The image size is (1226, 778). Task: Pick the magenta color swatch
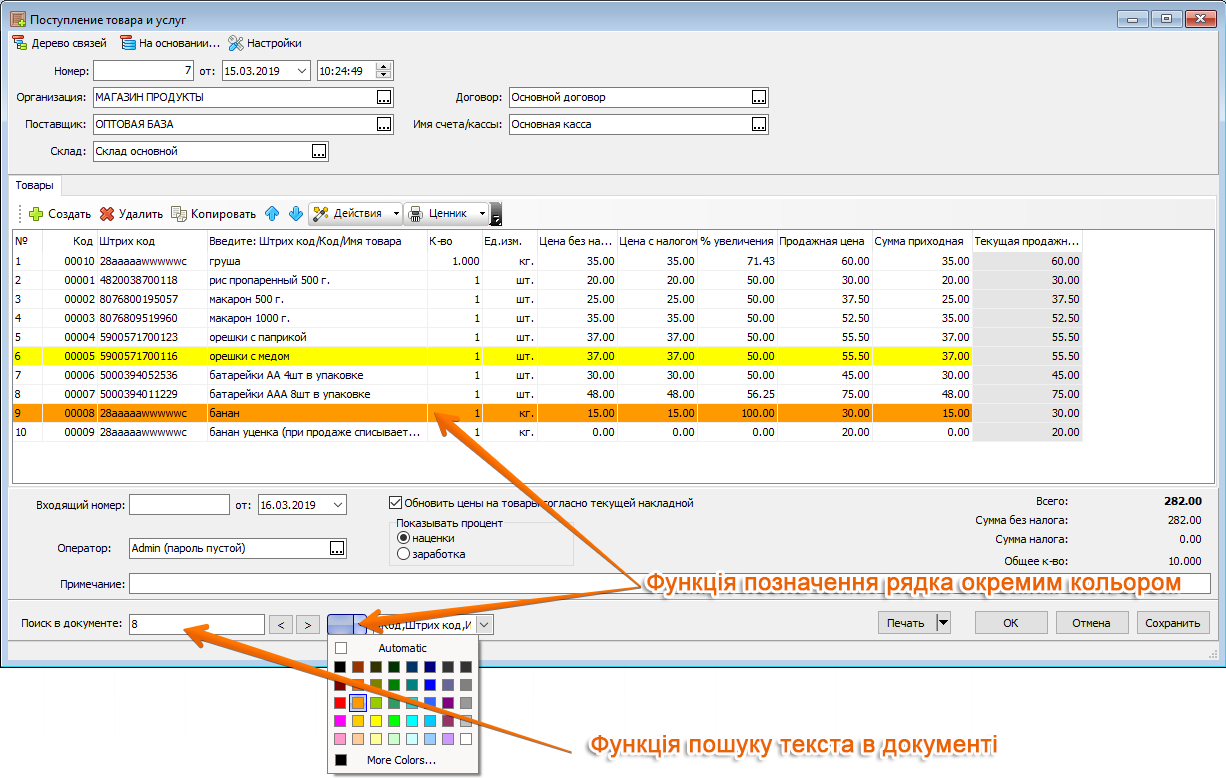coord(340,721)
